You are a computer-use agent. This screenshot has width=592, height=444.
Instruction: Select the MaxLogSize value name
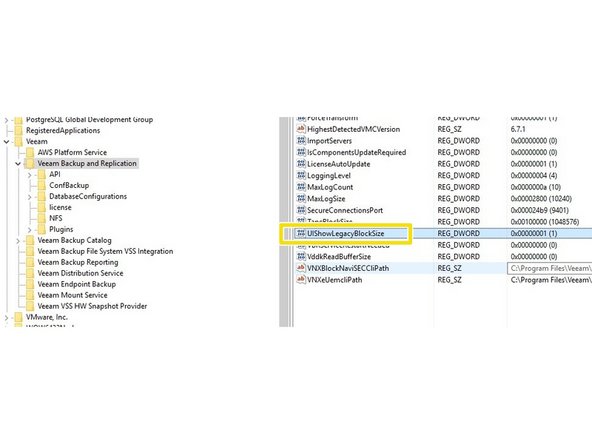pyautogui.click(x=326, y=199)
